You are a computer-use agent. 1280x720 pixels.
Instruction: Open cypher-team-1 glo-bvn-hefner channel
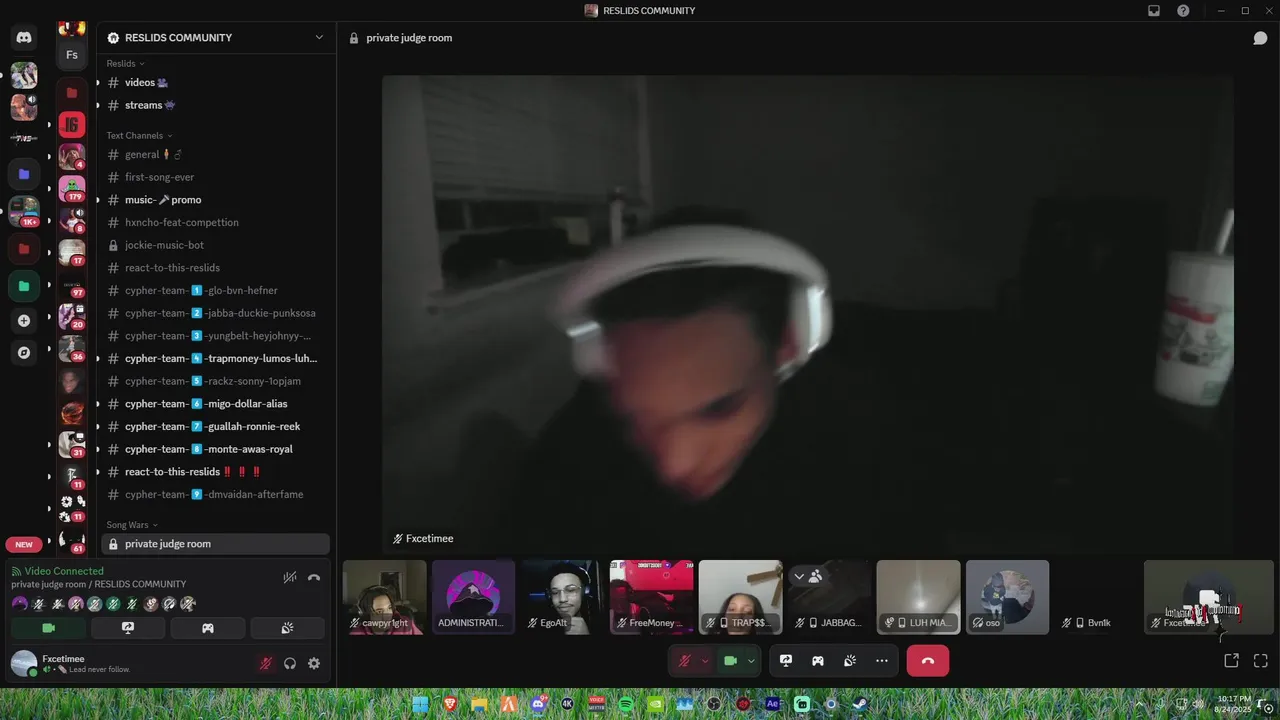click(215, 290)
